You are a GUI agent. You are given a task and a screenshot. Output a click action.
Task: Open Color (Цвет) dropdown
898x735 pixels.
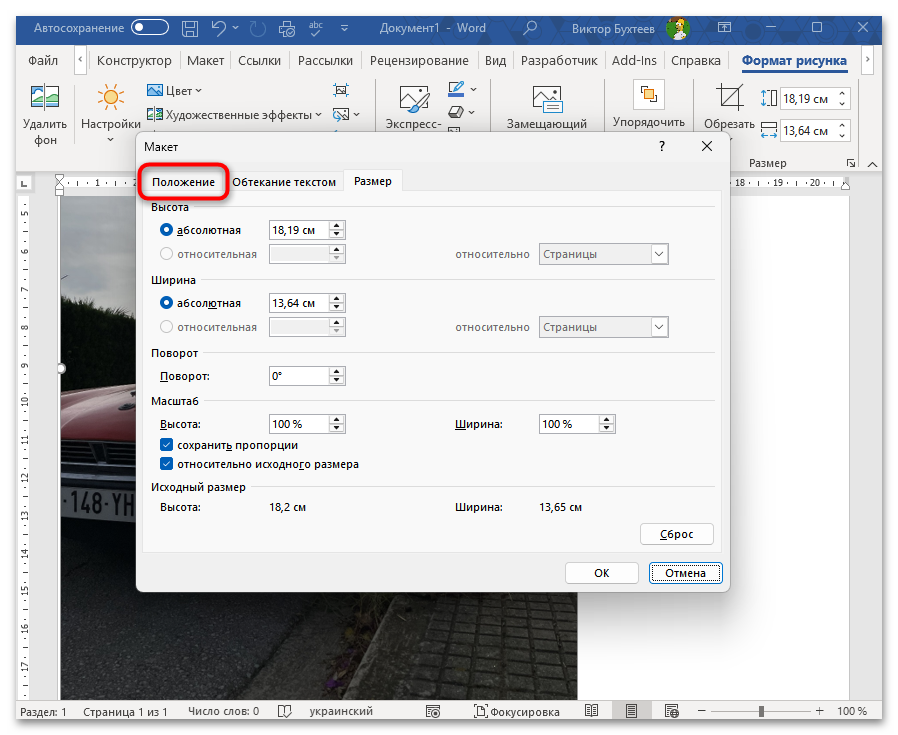[x=174, y=91]
